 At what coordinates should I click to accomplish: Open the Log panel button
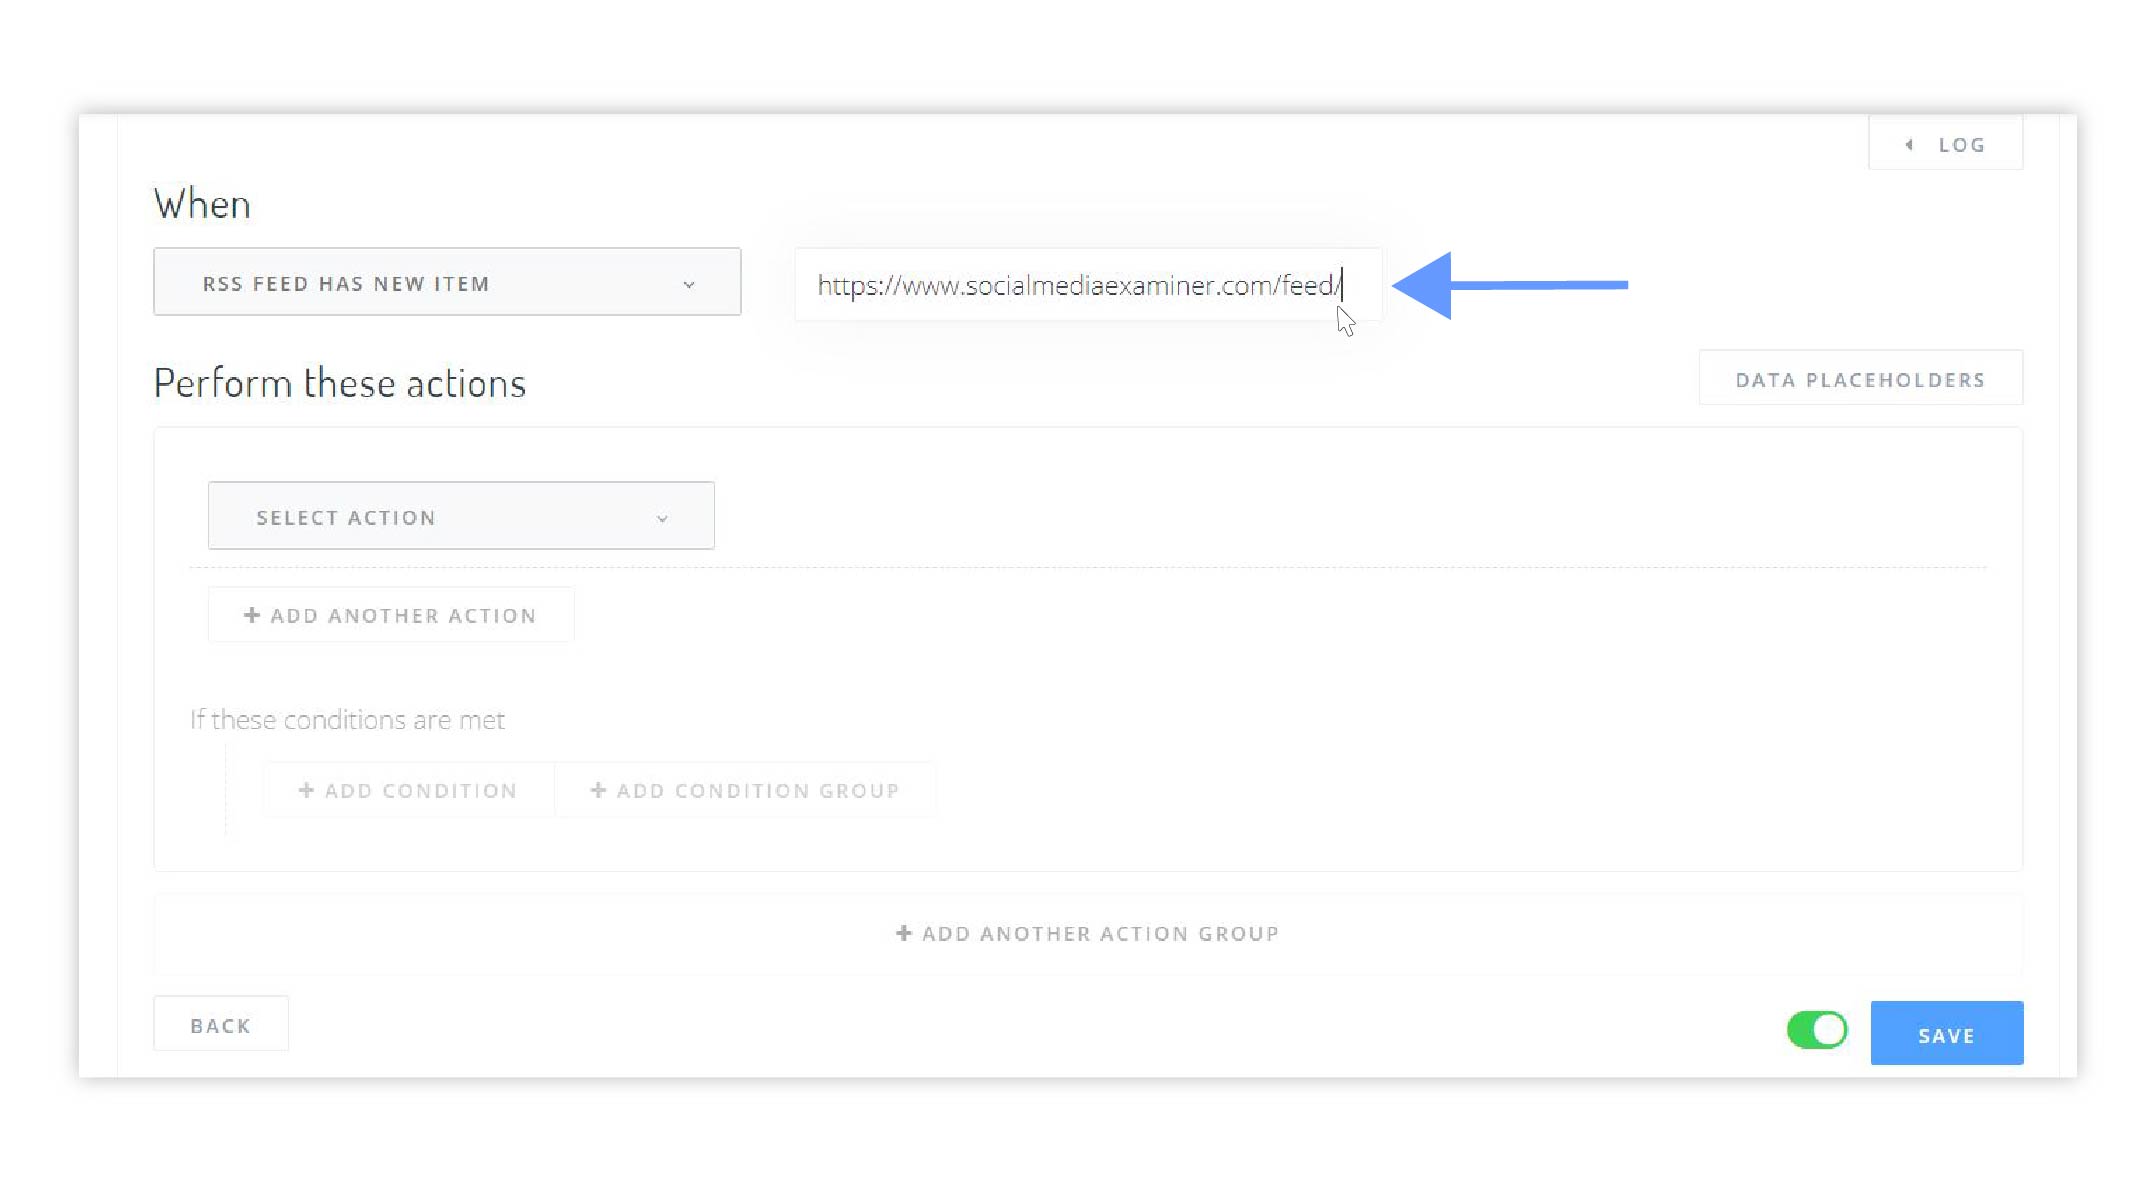(x=1945, y=144)
